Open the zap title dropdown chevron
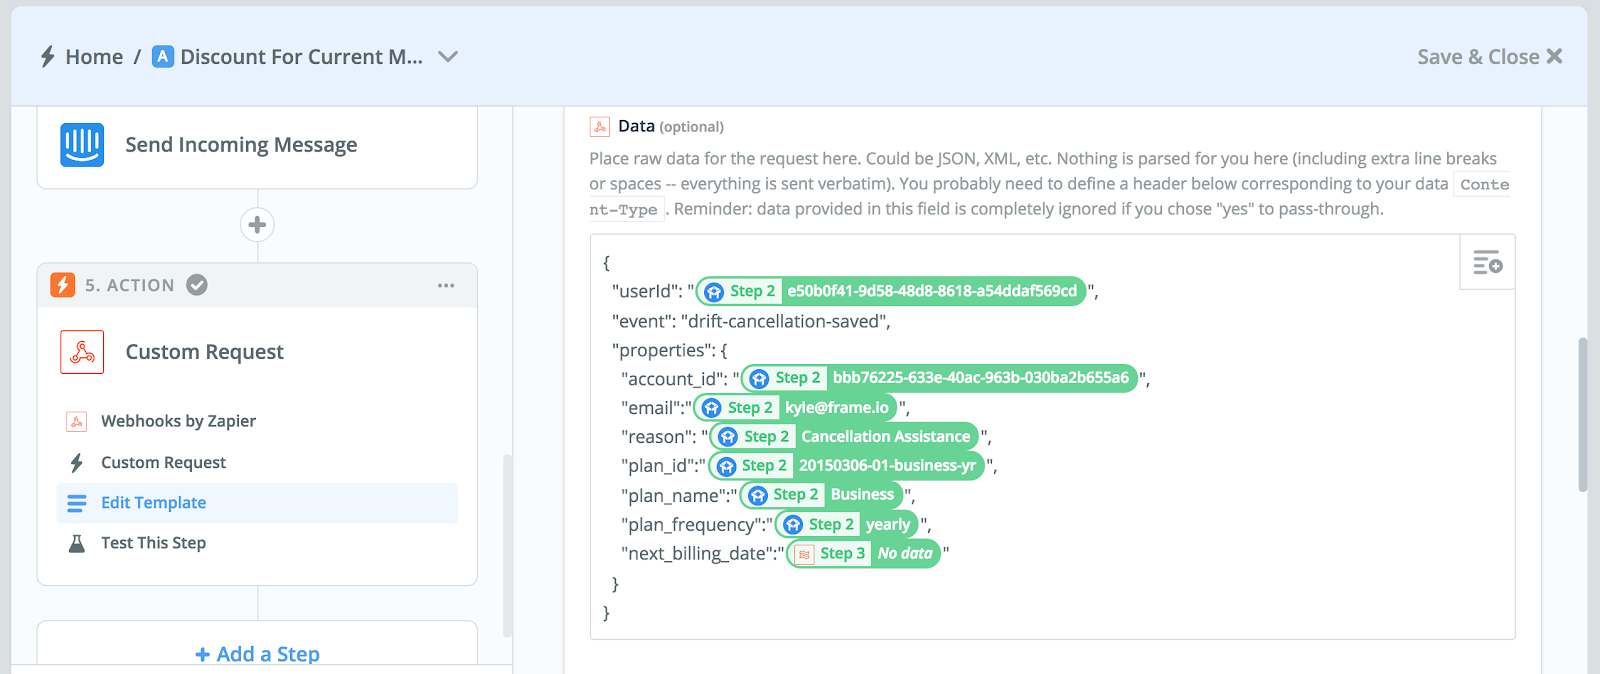 [448, 57]
